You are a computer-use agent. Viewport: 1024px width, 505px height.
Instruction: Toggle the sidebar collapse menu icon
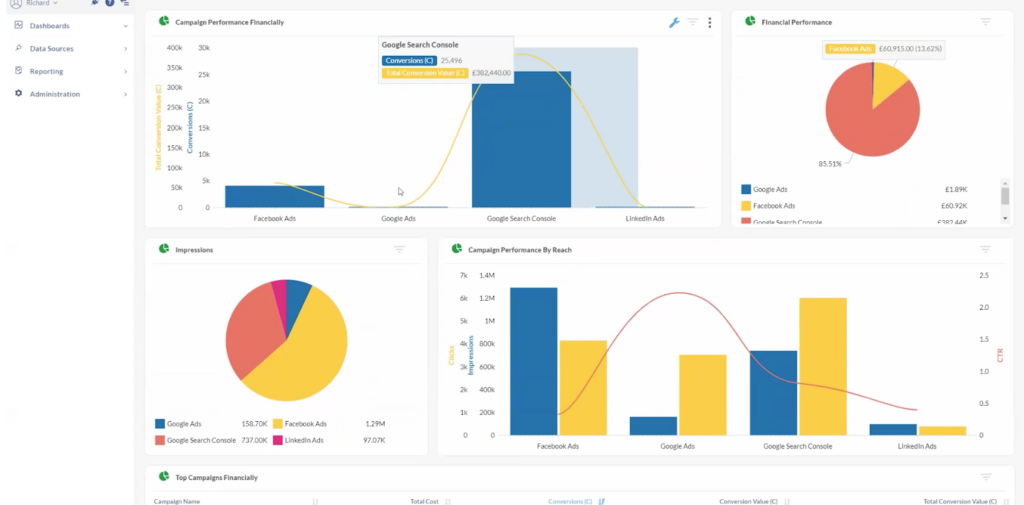coord(124,3)
